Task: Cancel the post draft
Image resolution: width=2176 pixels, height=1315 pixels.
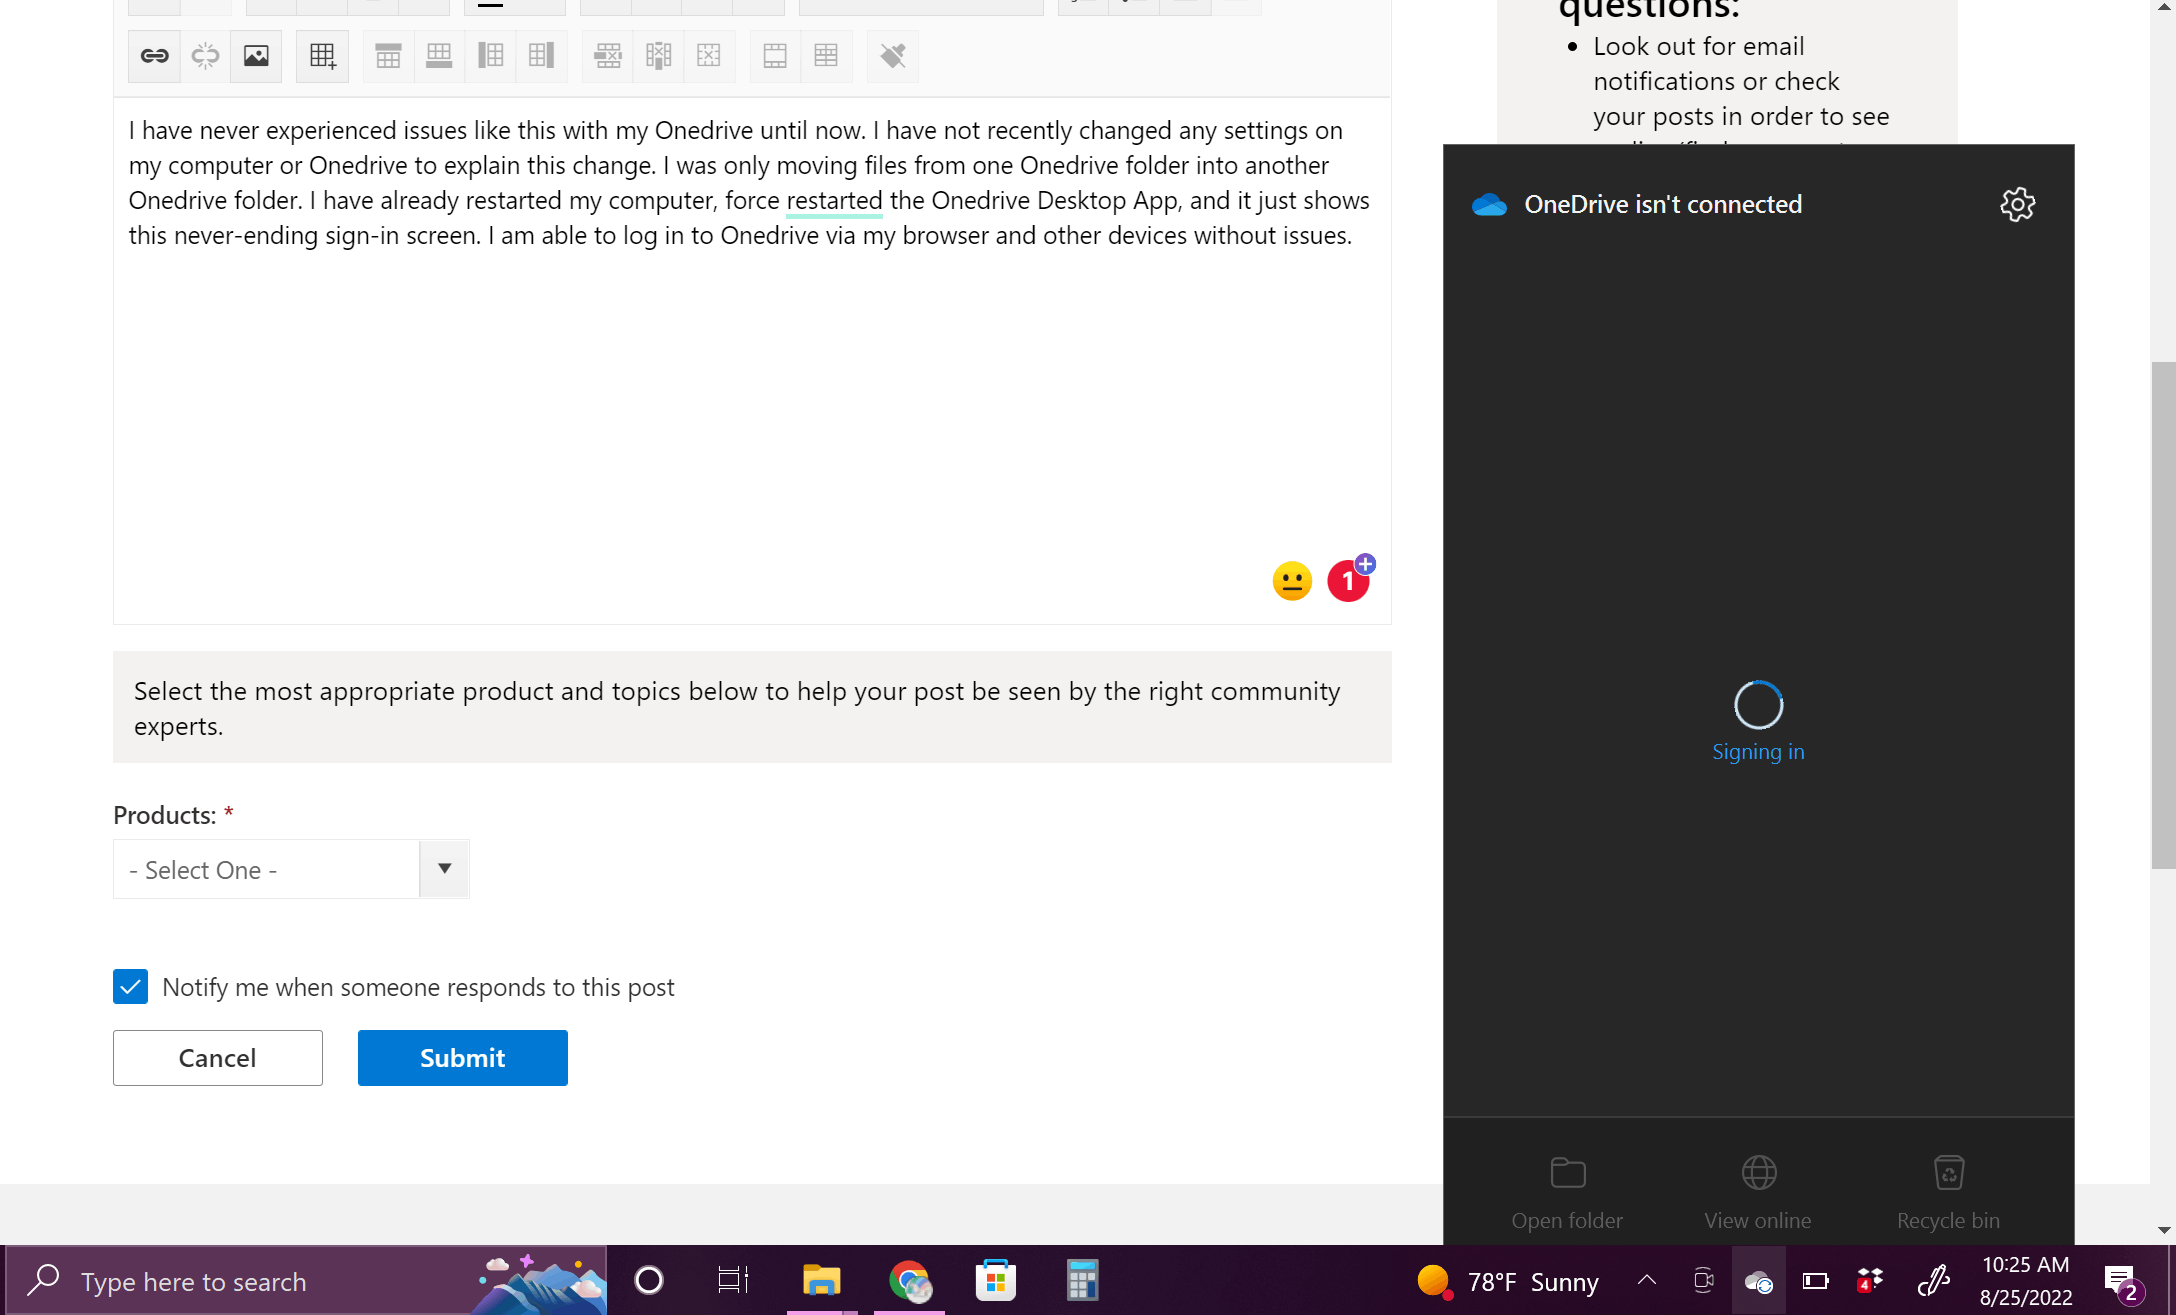Action: tap(217, 1057)
